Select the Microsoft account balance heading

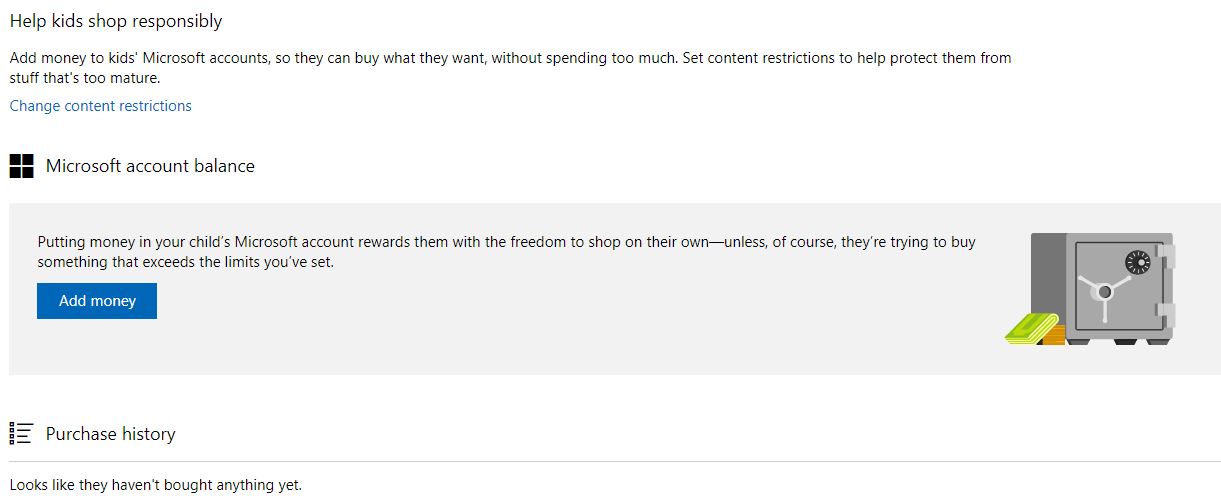150,166
